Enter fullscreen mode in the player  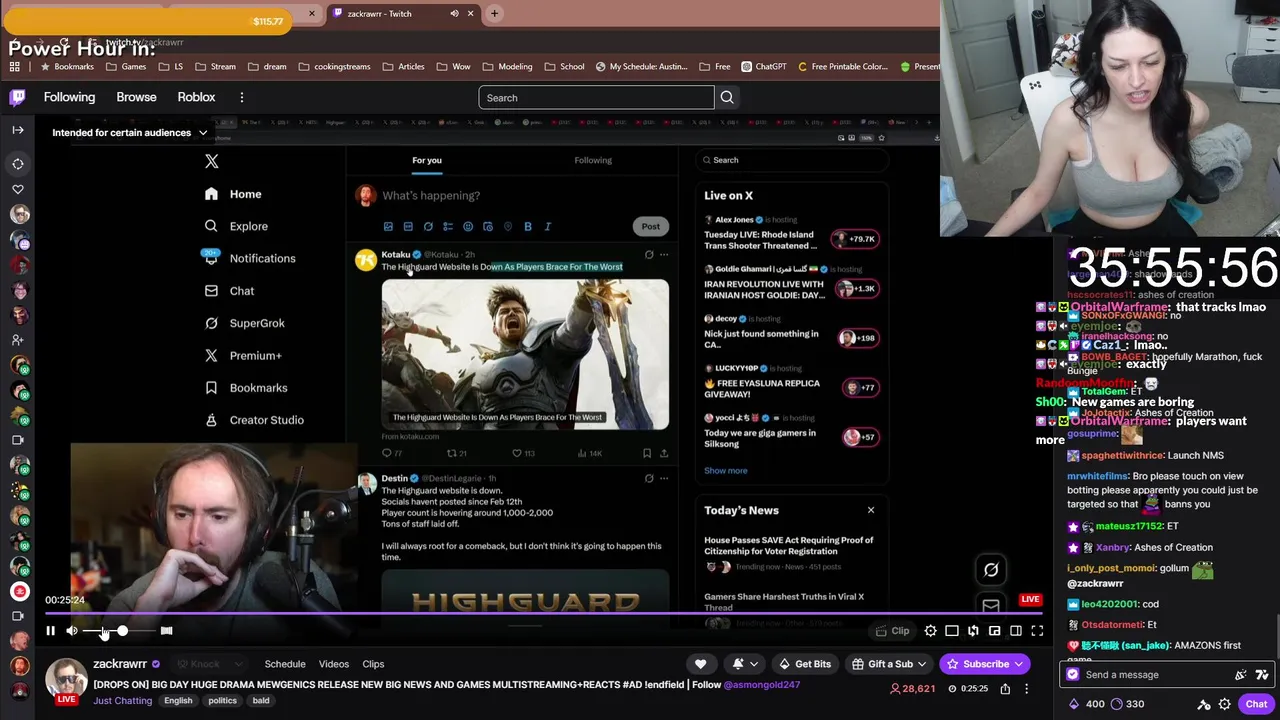coord(1037,631)
